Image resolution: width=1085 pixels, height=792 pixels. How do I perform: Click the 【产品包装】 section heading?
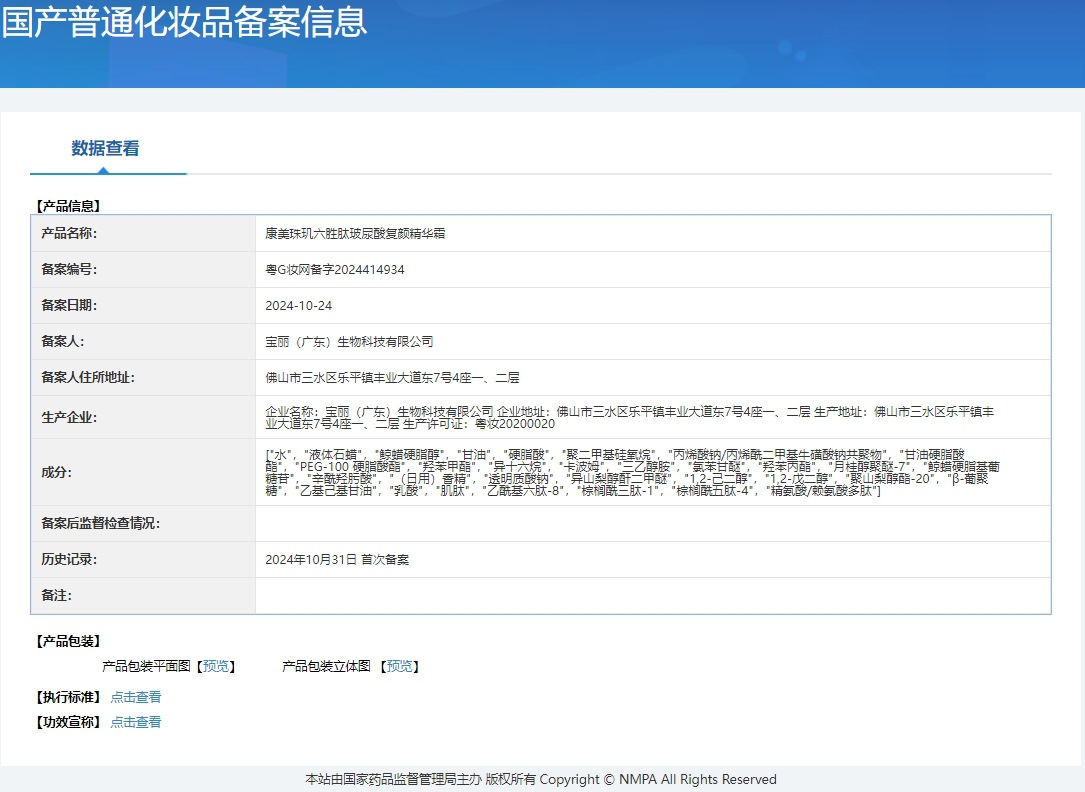[69, 641]
